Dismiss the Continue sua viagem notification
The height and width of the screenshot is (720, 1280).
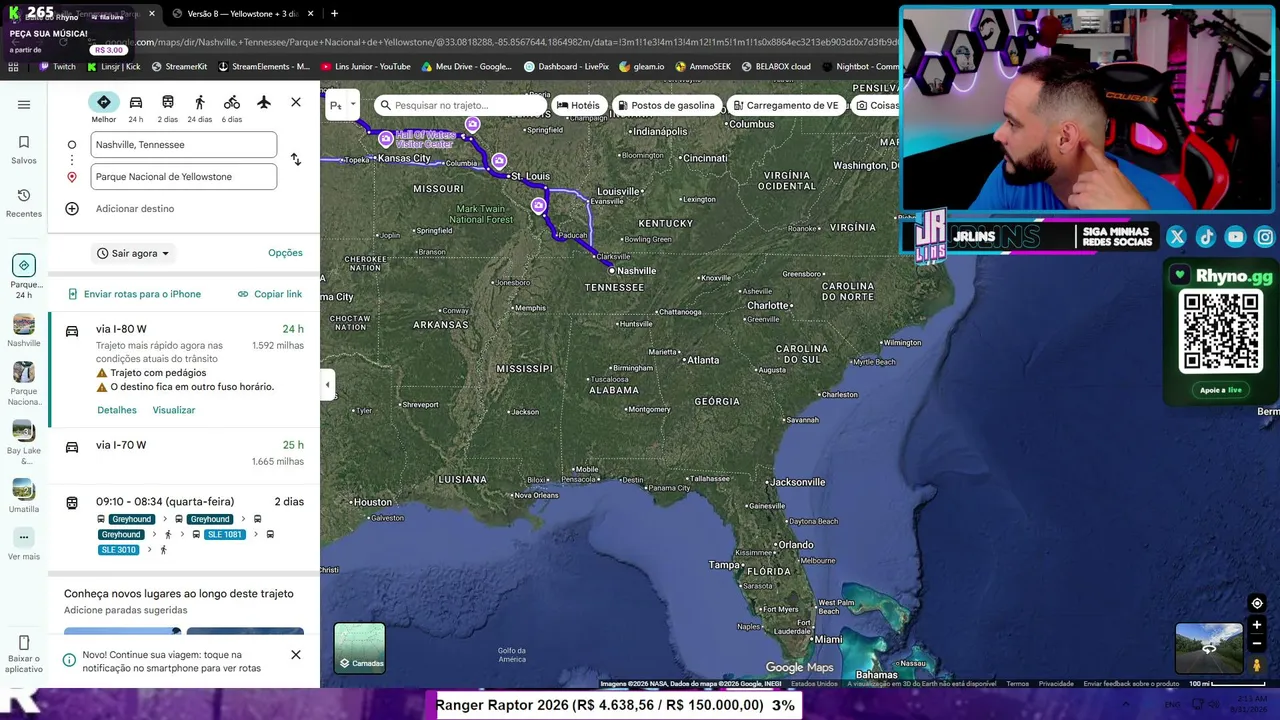click(296, 655)
